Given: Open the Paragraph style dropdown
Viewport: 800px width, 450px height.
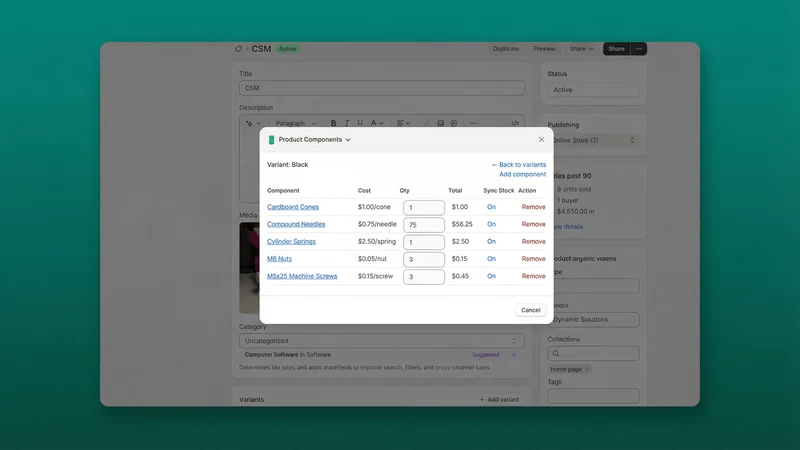Looking at the screenshot, I should (296, 123).
